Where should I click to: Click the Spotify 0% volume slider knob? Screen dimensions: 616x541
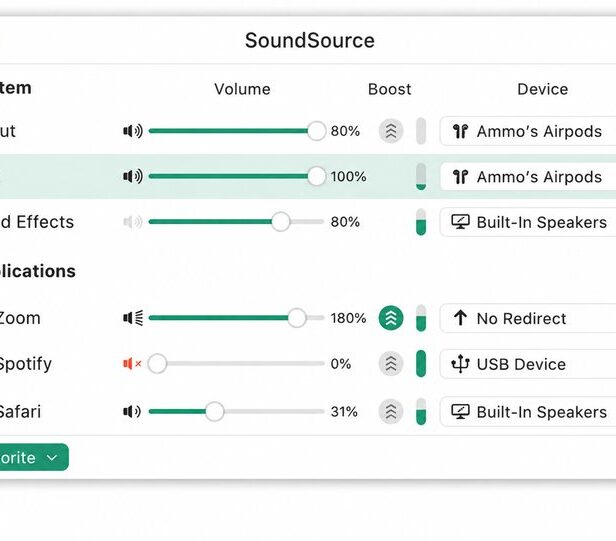click(157, 364)
